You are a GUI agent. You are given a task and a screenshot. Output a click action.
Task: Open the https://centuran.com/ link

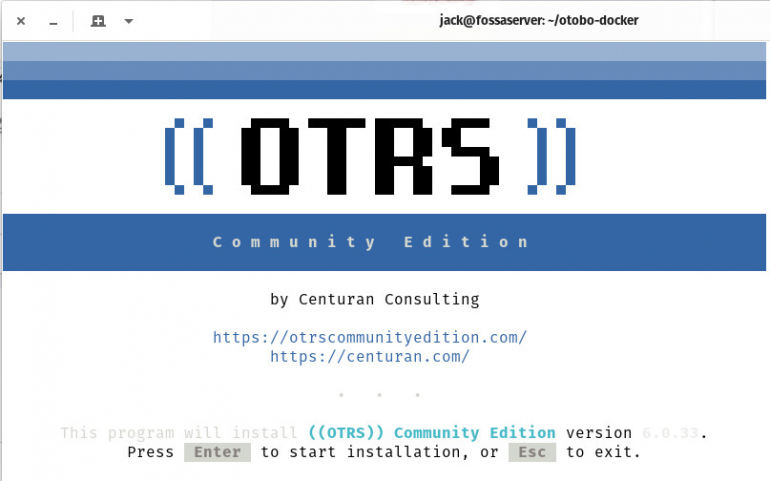(x=370, y=356)
